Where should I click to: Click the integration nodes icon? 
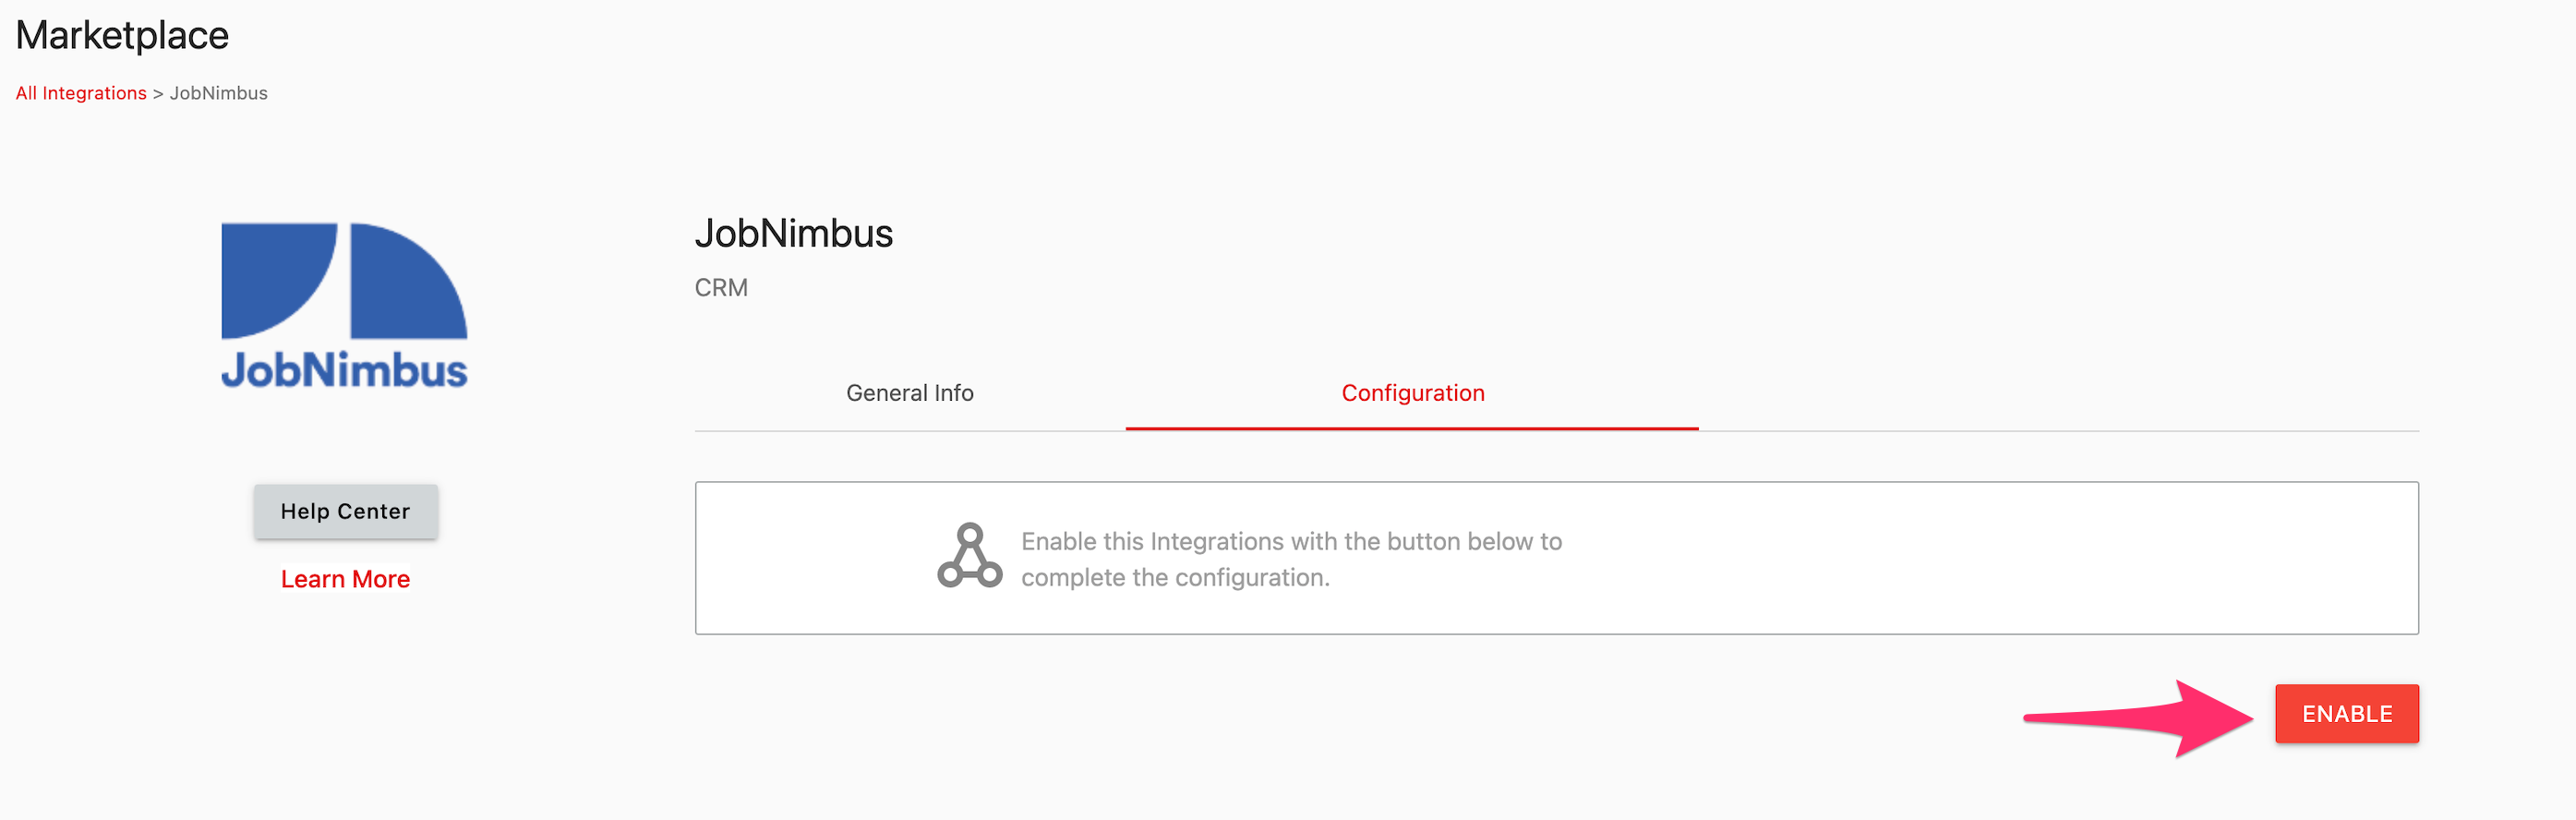pos(969,555)
